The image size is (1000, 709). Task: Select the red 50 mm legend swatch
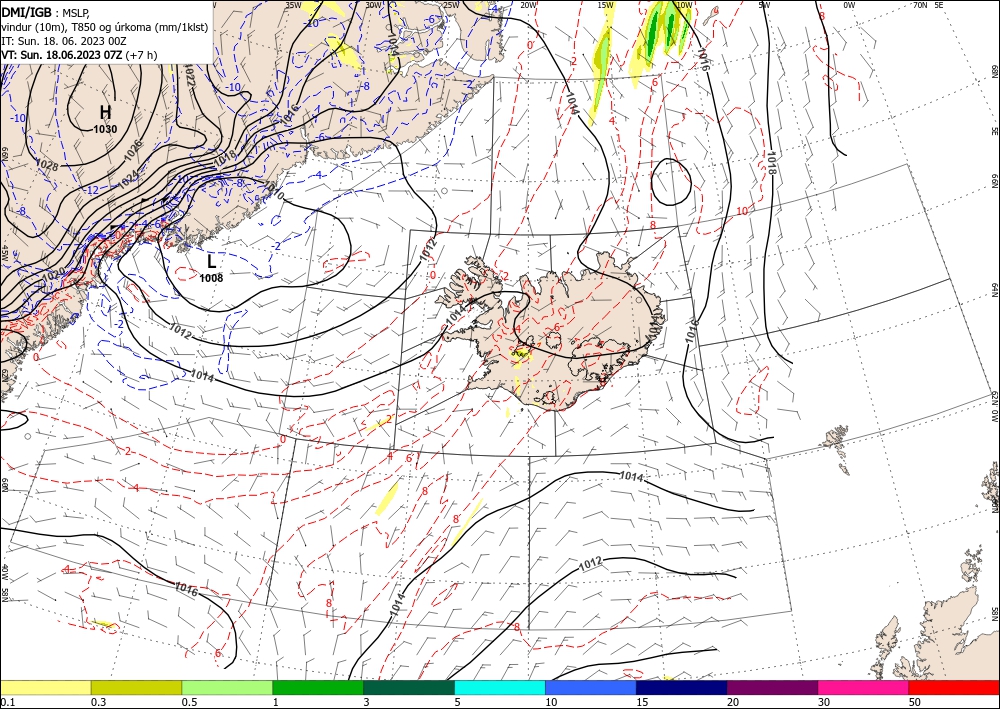click(x=954, y=687)
